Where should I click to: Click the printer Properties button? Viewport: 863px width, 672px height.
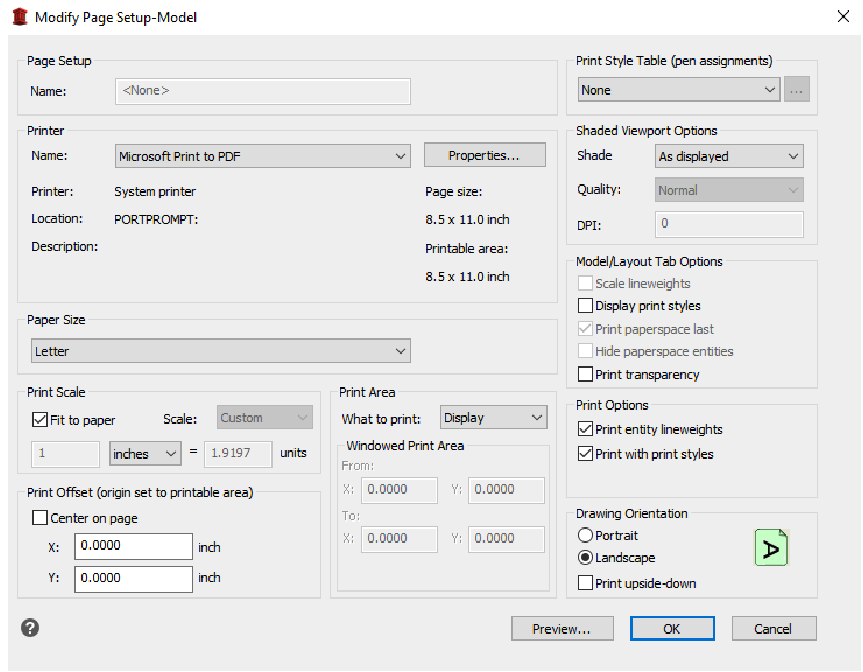pyautogui.click(x=484, y=155)
